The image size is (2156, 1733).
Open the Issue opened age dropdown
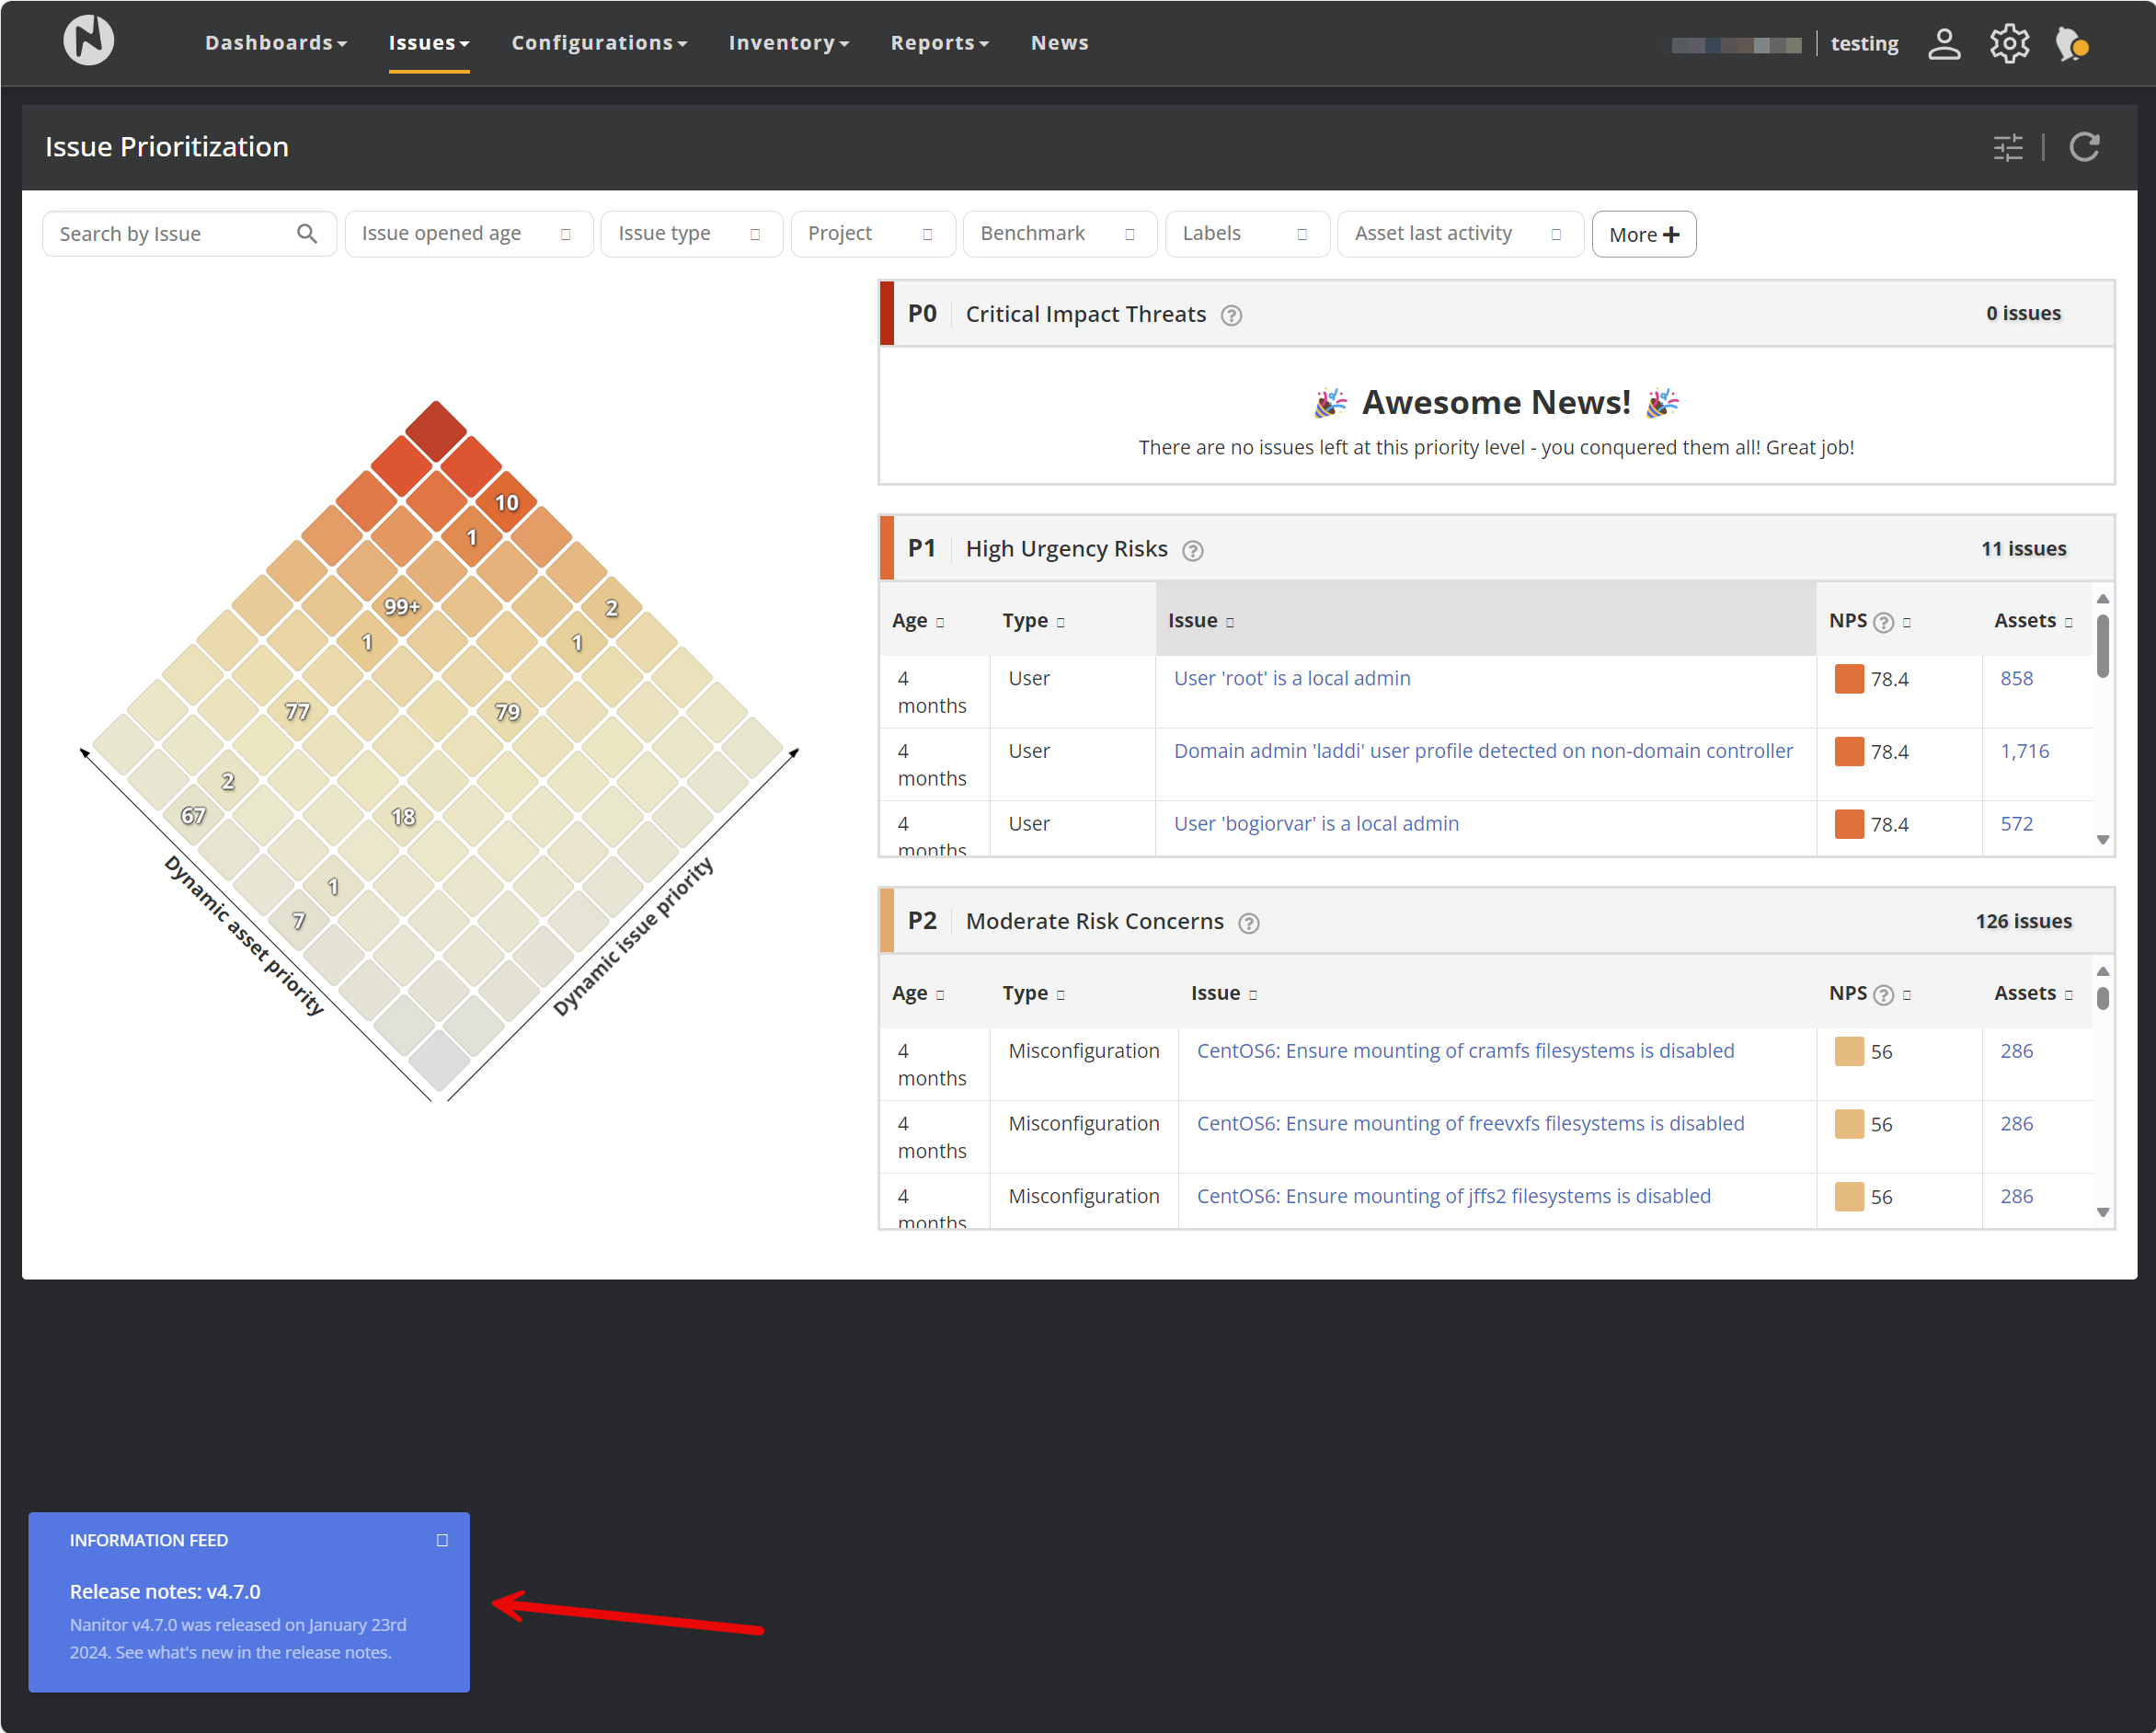tap(468, 234)
